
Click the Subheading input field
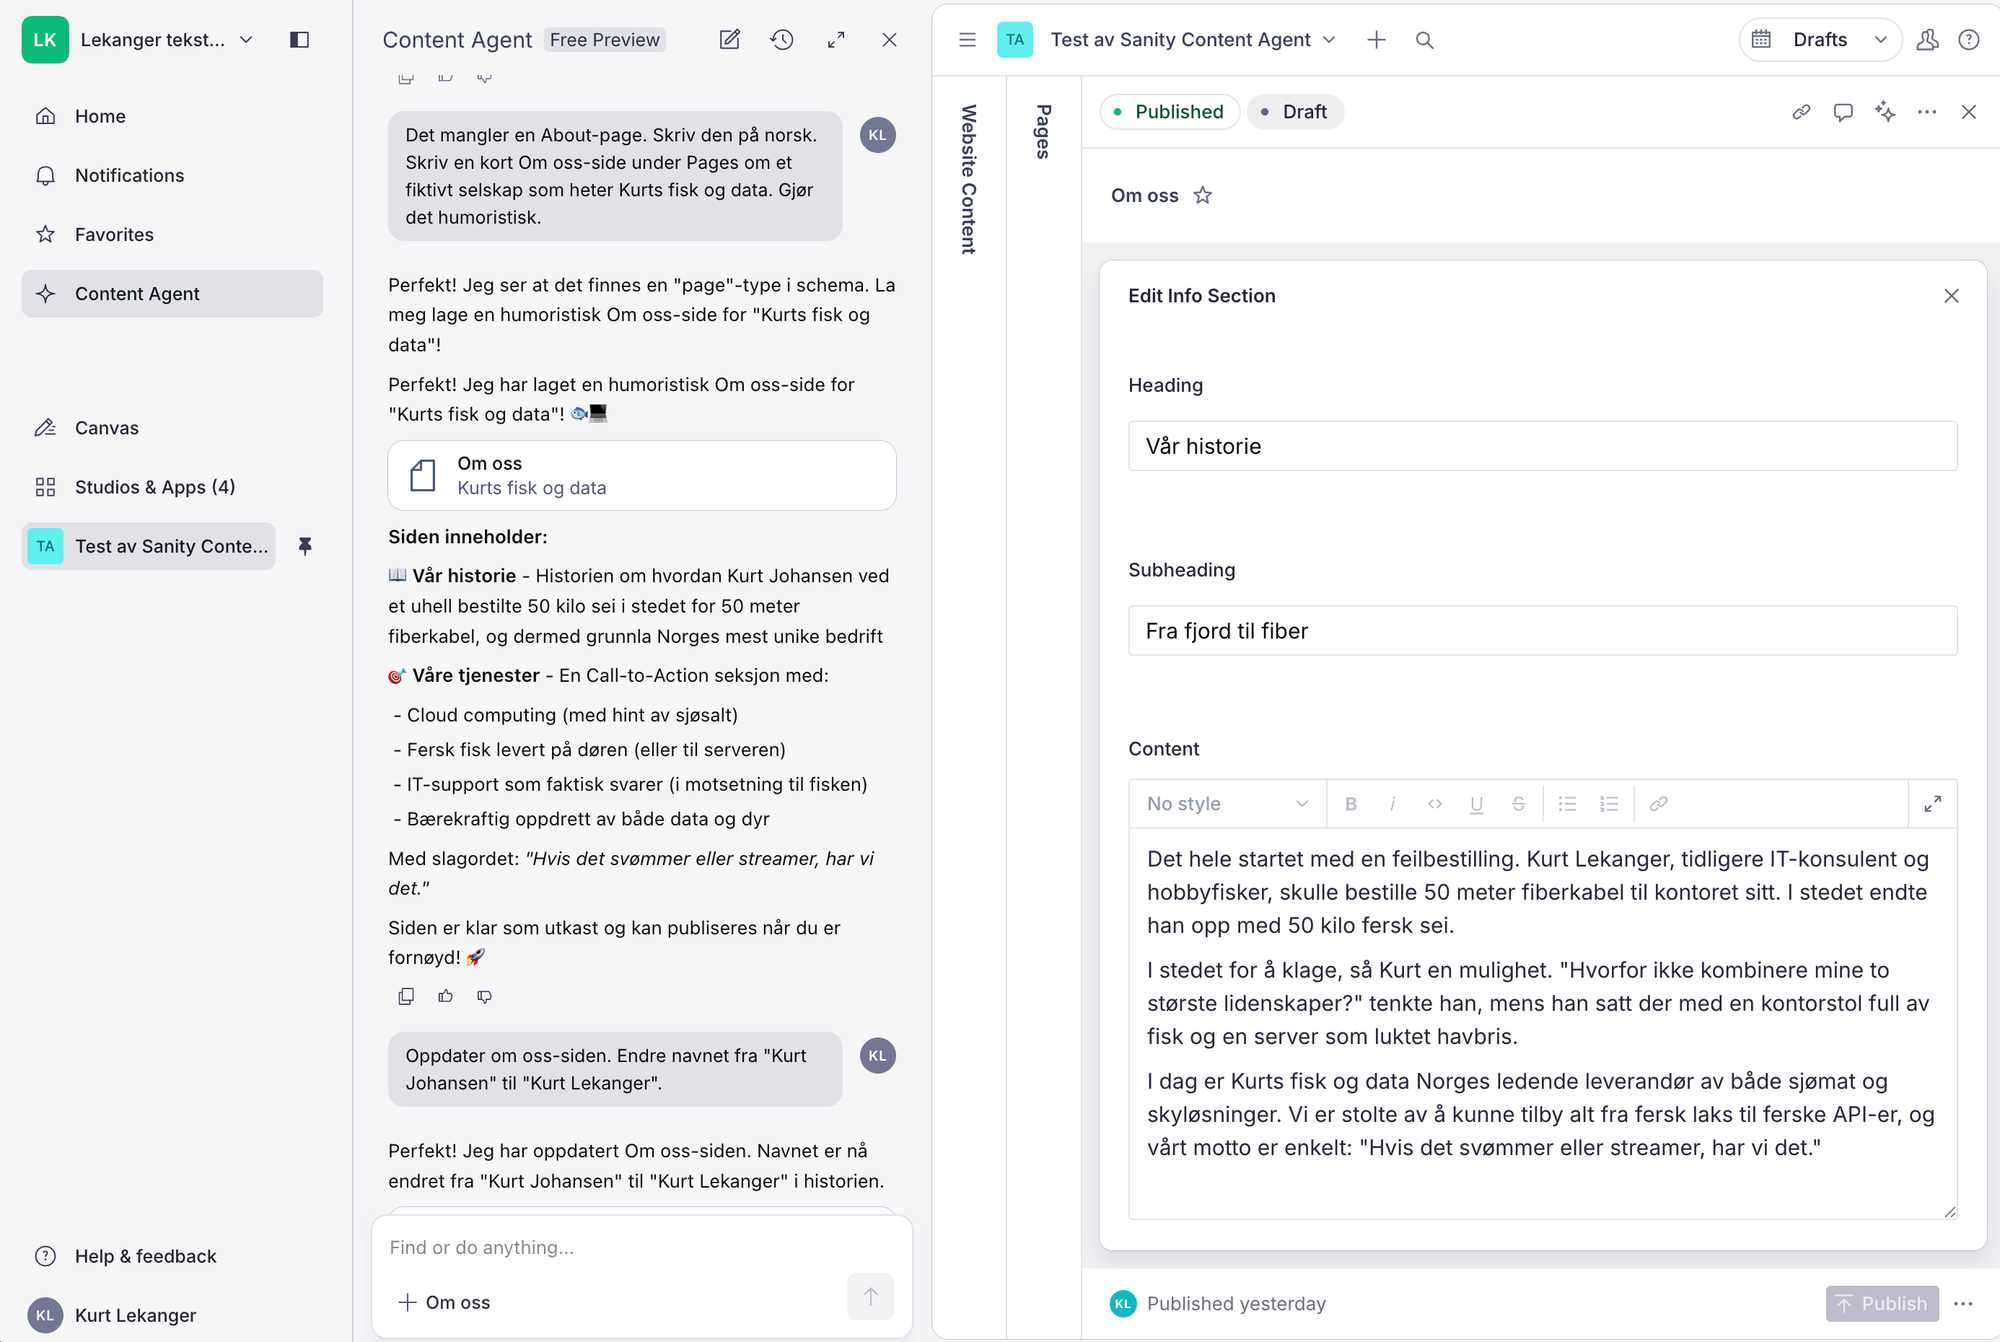(x=1542, y=631)
